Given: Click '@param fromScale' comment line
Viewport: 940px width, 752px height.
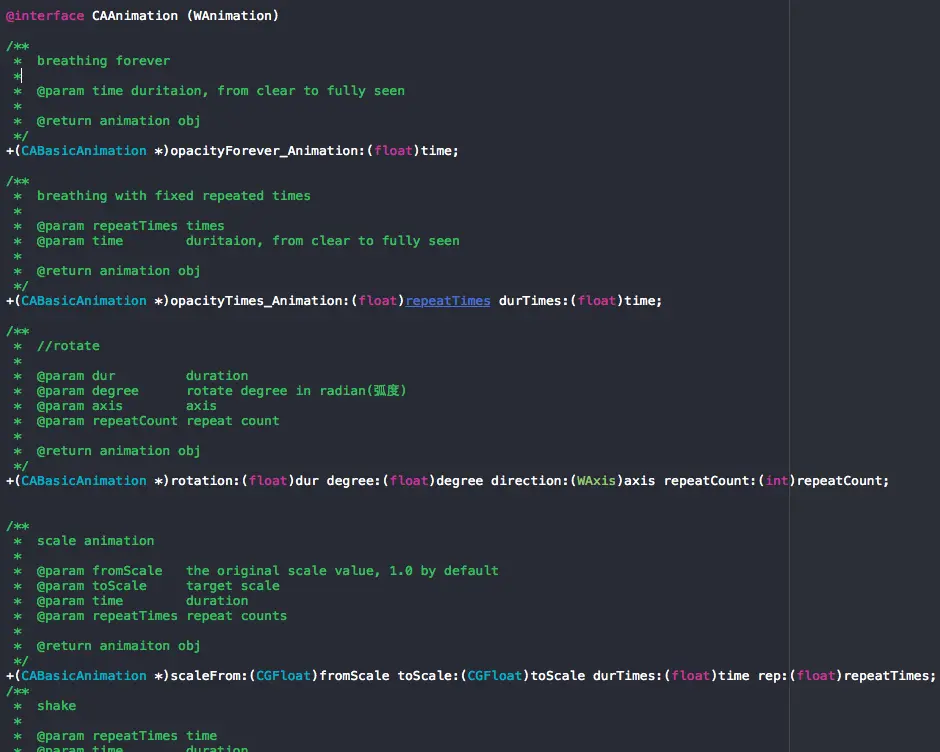Looking at the screenshot, I should (x=267, y=570).
